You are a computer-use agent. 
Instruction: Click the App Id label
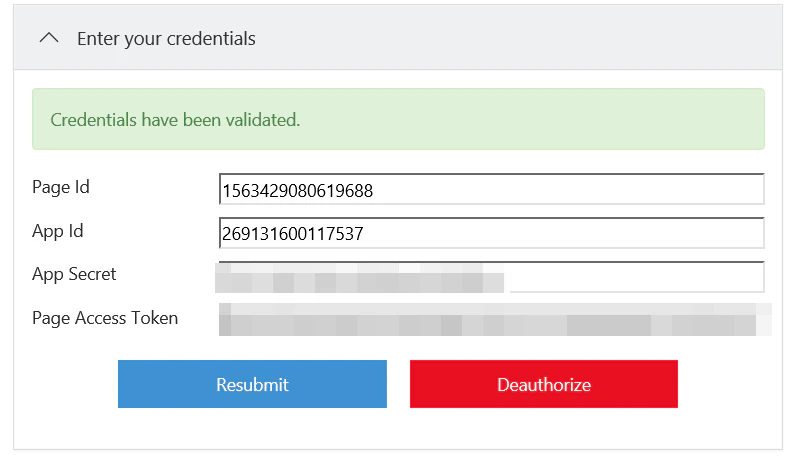57,231
